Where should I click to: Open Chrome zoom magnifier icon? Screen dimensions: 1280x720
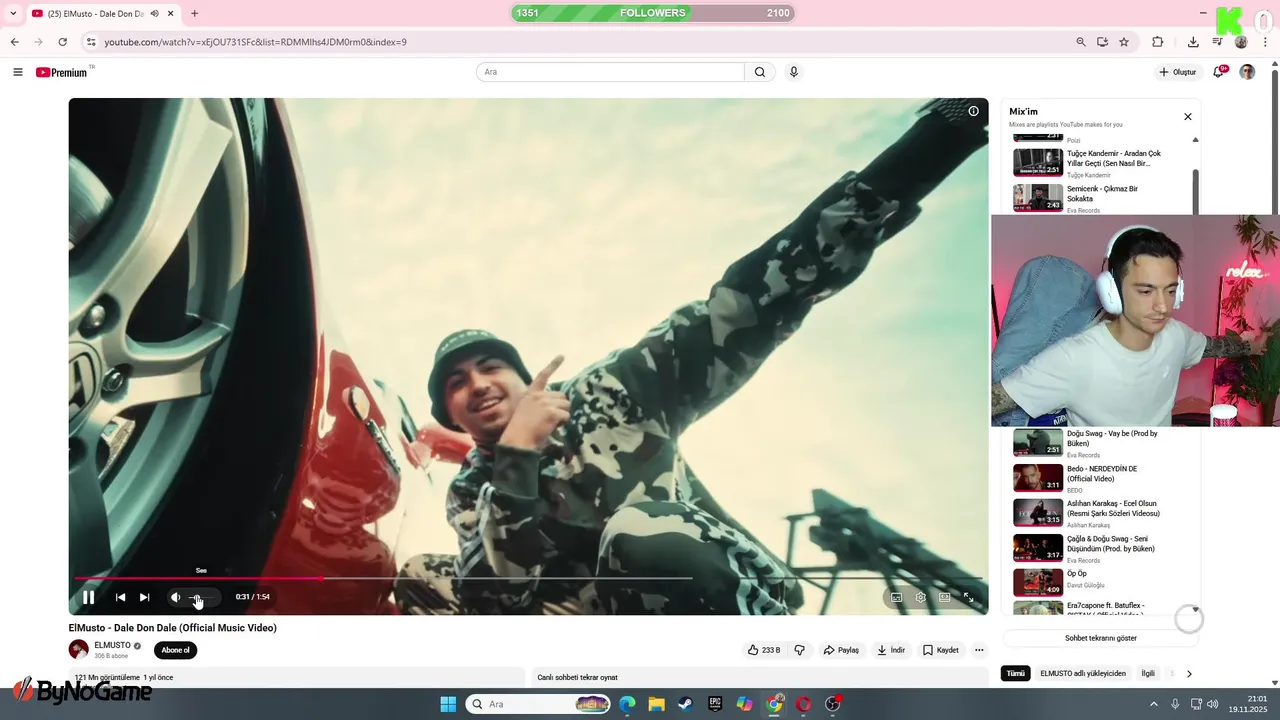[1081, 42]
